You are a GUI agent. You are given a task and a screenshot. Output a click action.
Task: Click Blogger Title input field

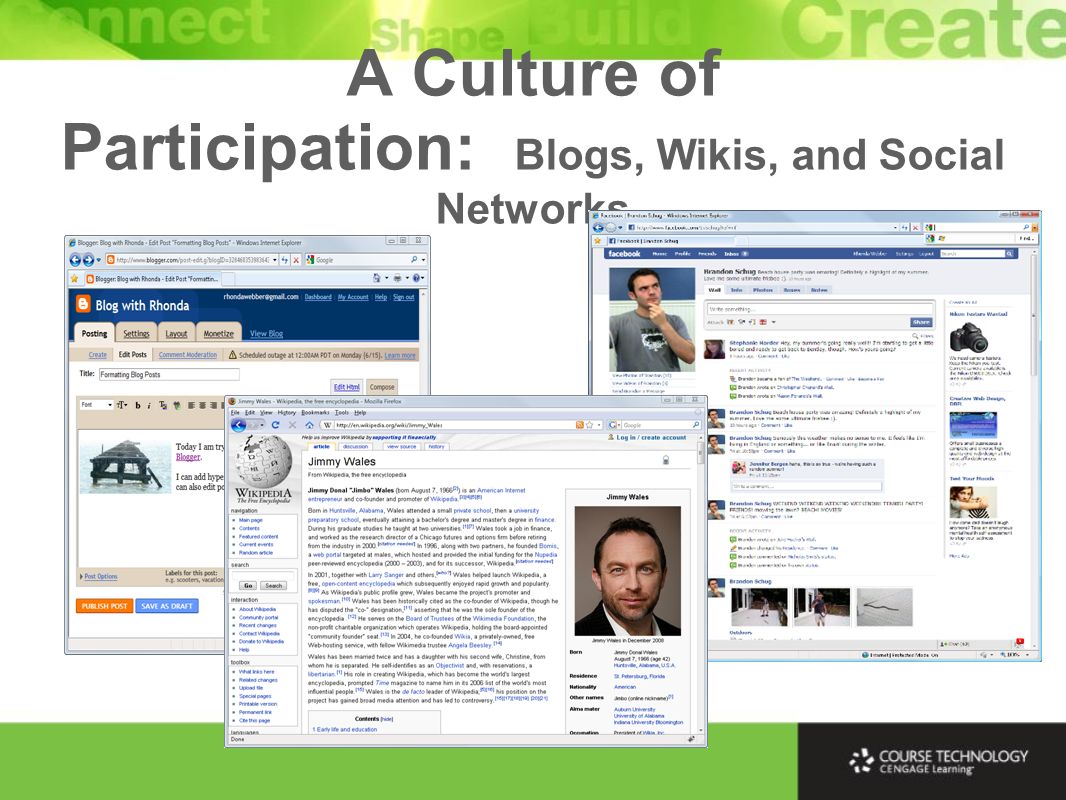[169, 375]
